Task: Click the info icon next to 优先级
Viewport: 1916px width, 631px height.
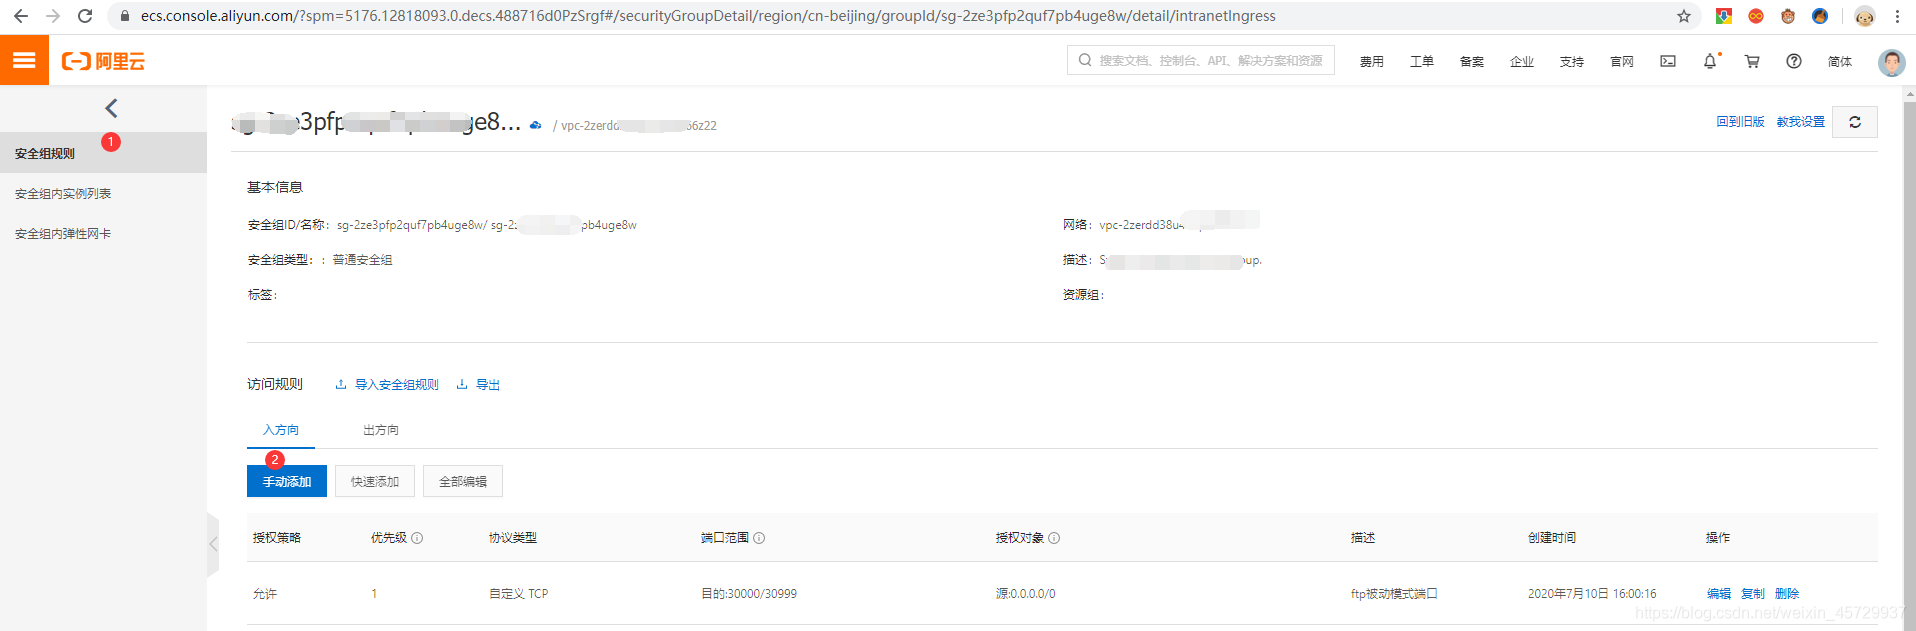Action: click(x=417, y=538)
